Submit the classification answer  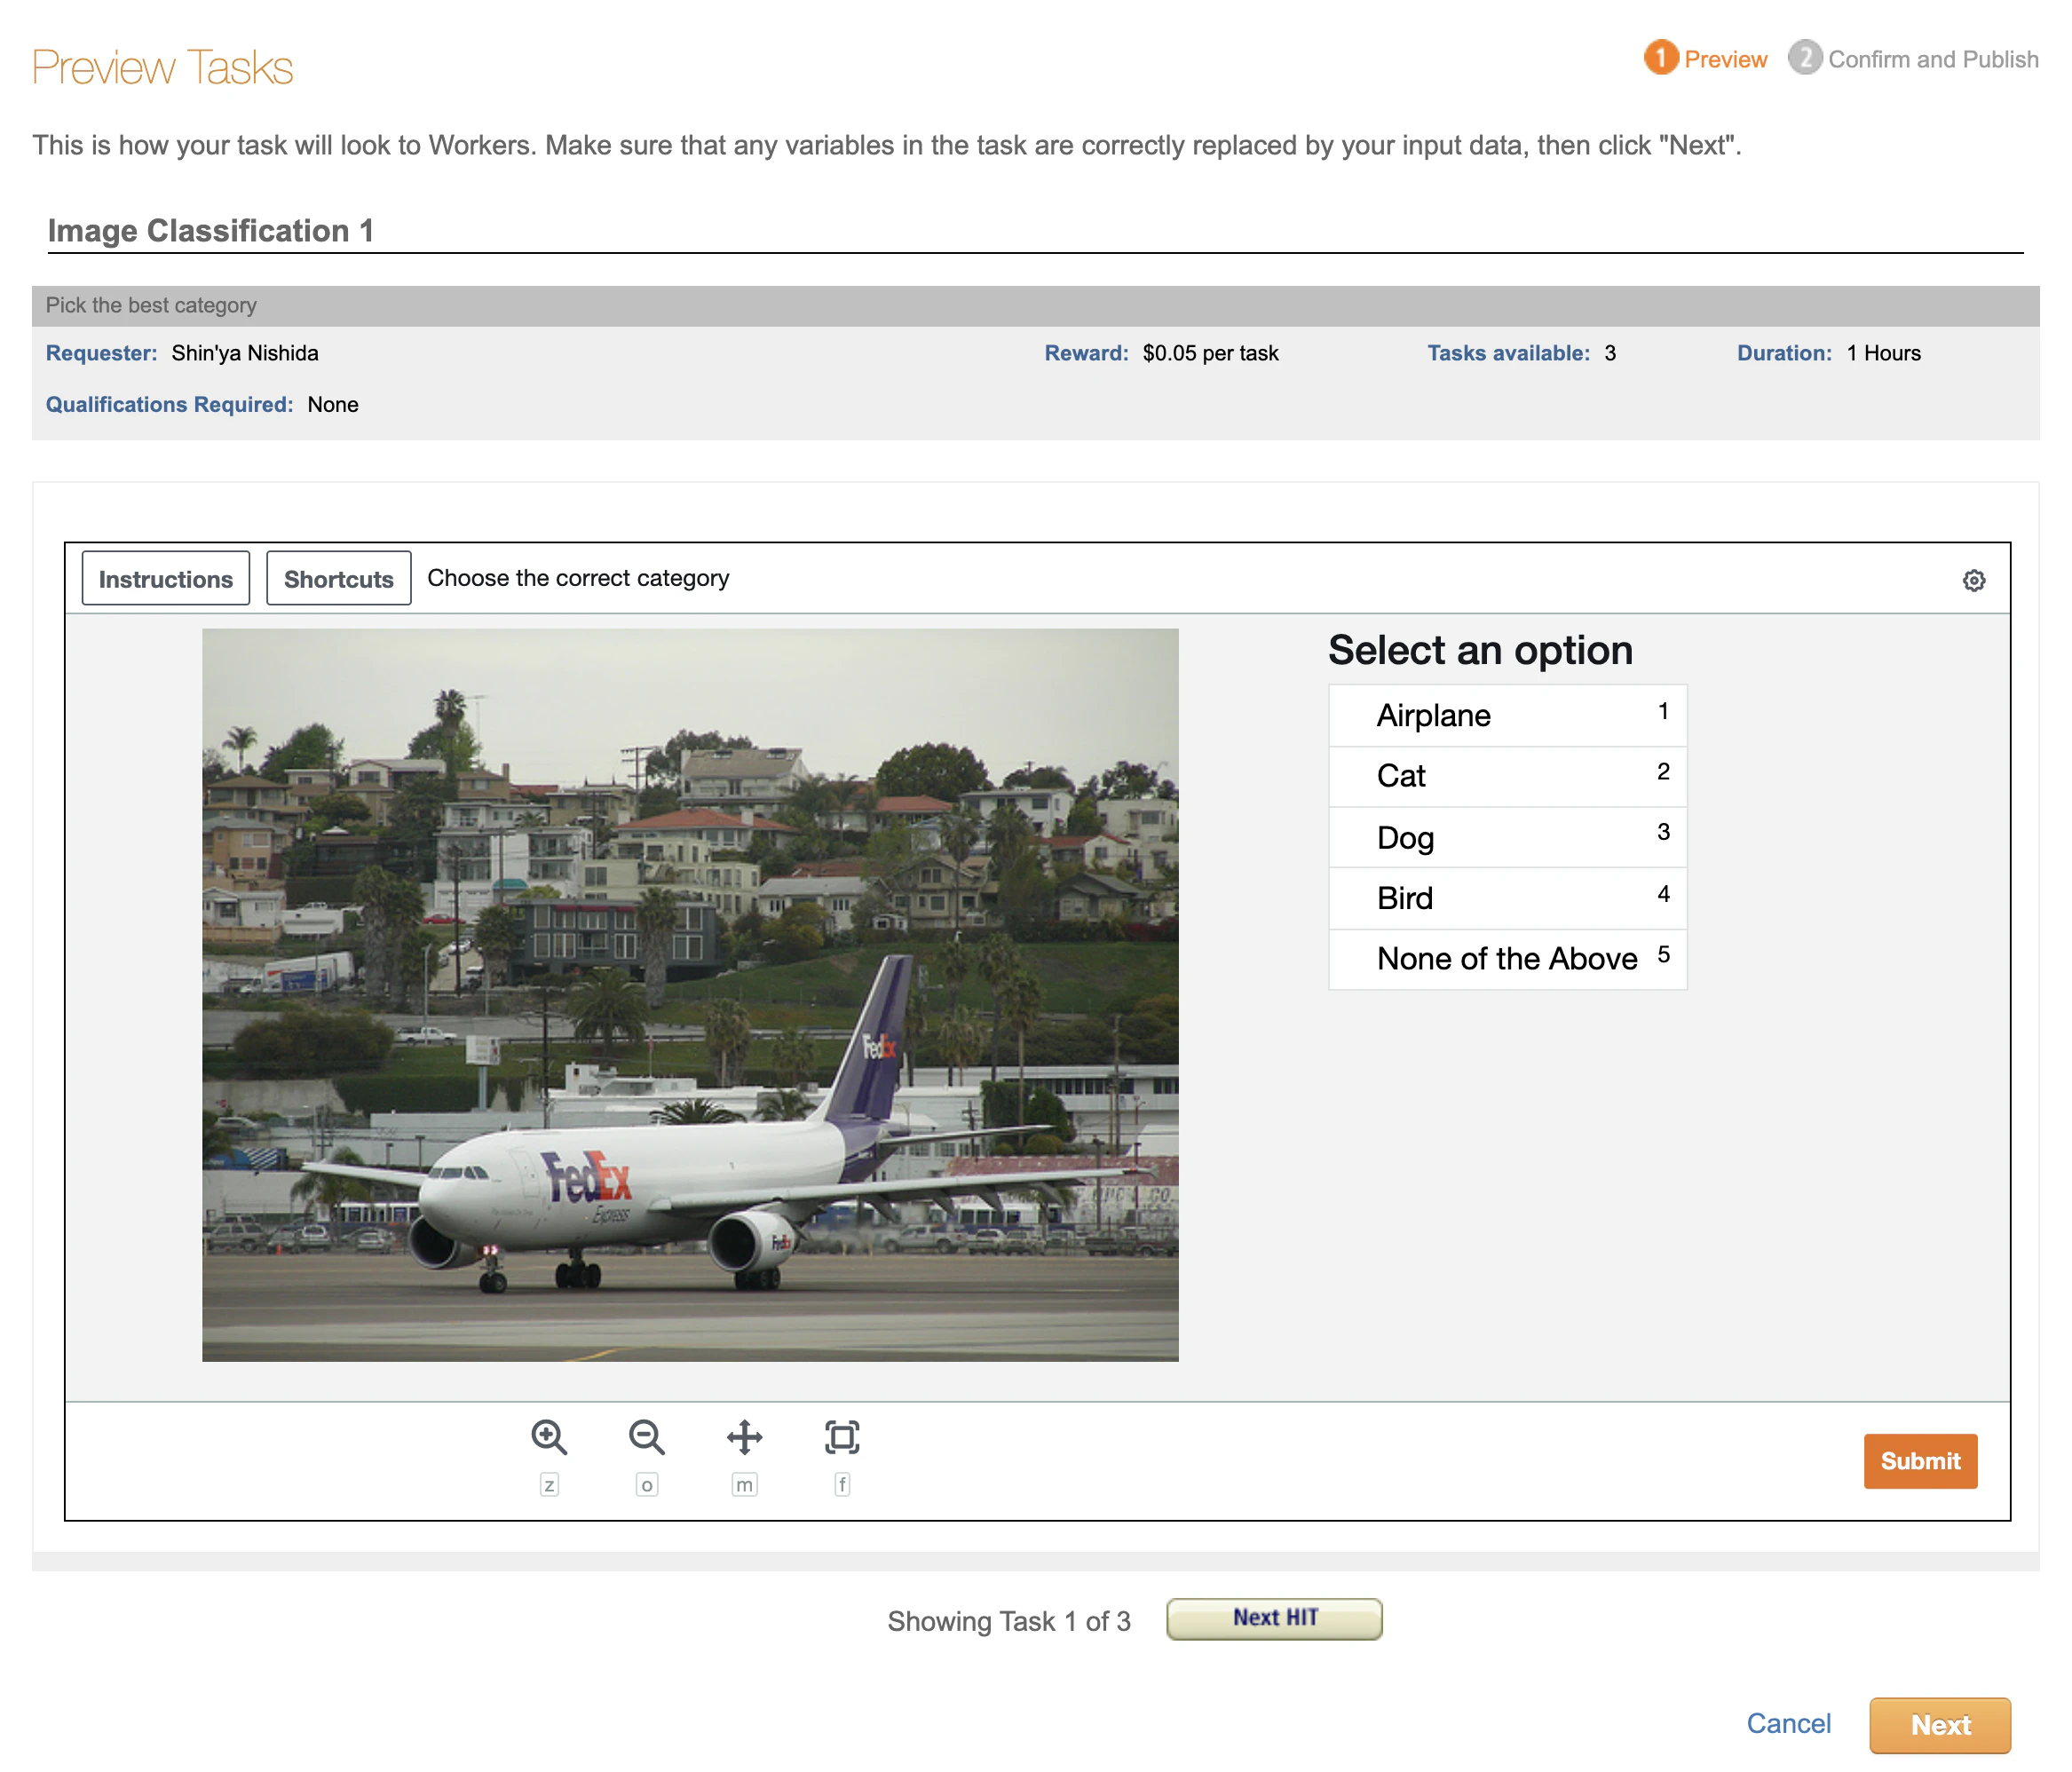[1920, 1461]
